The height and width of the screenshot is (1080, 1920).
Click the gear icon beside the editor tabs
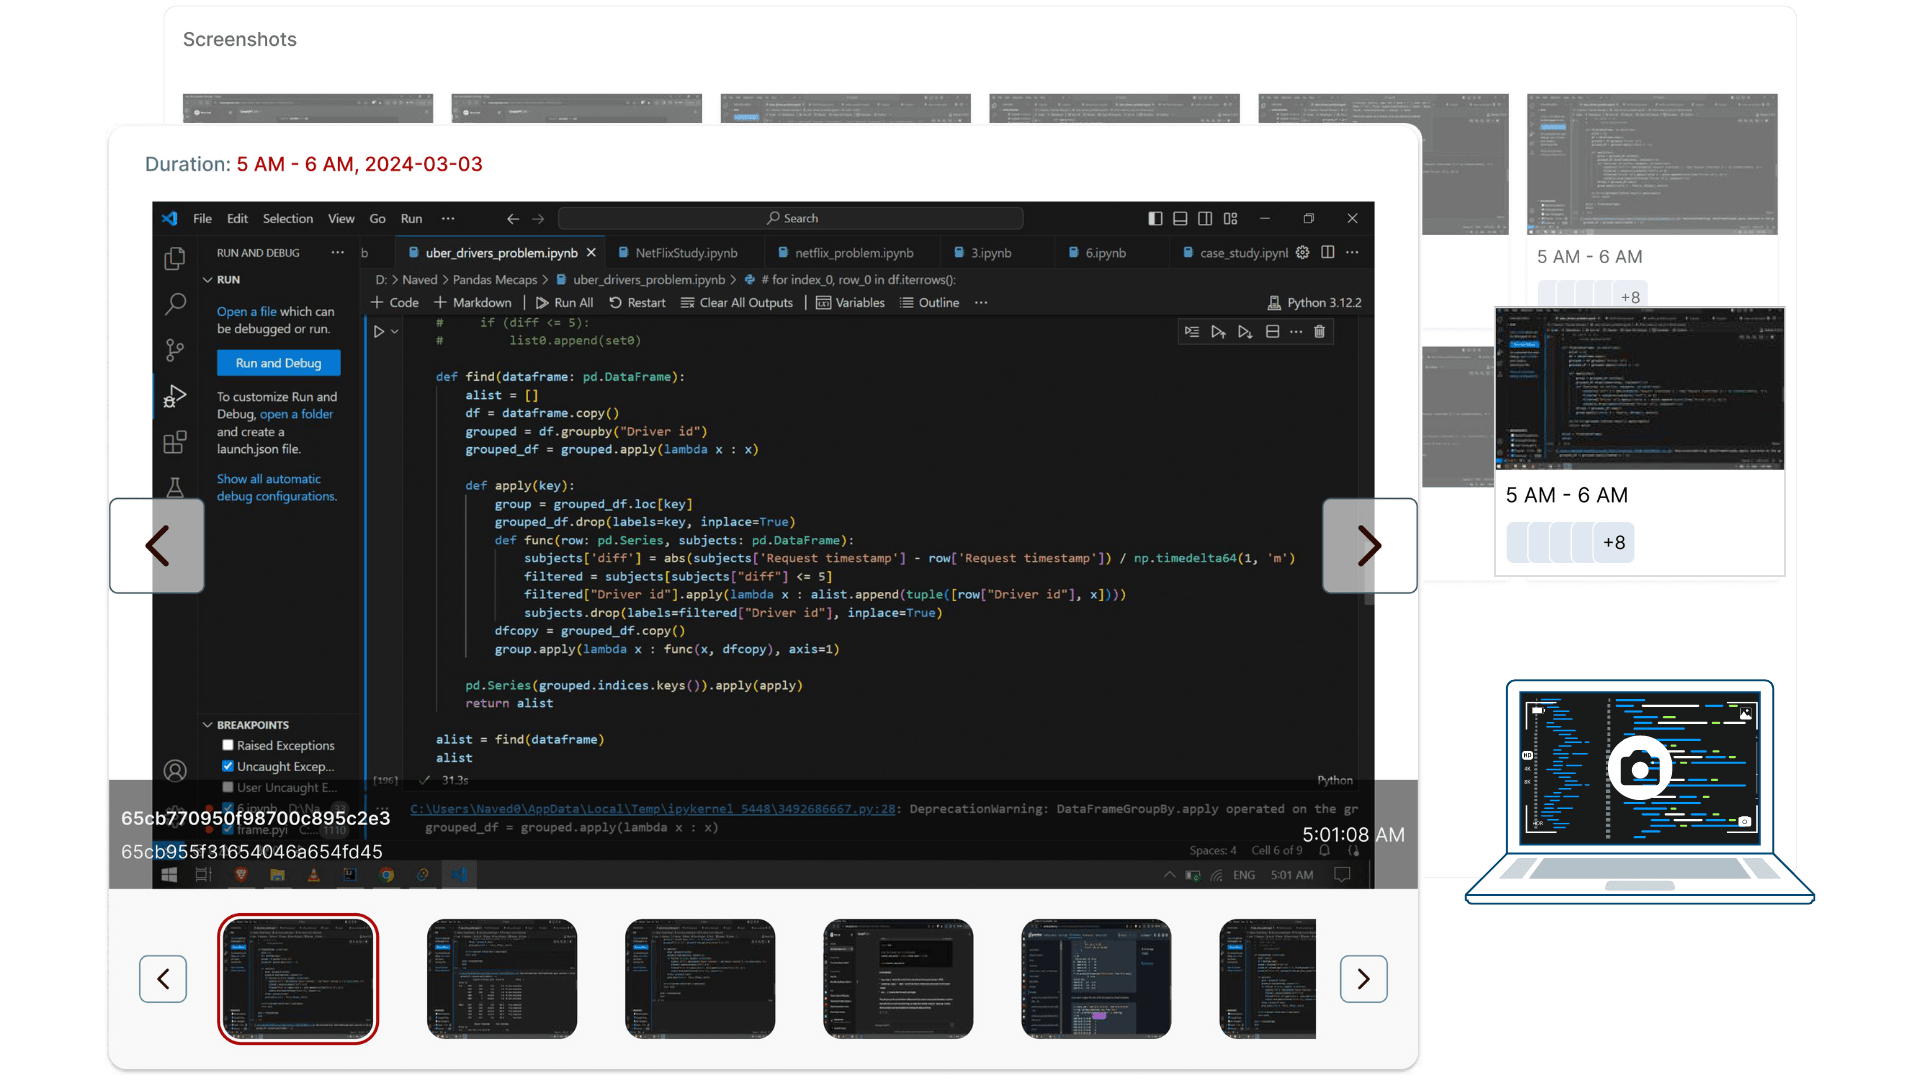[x=1302, y=252]
